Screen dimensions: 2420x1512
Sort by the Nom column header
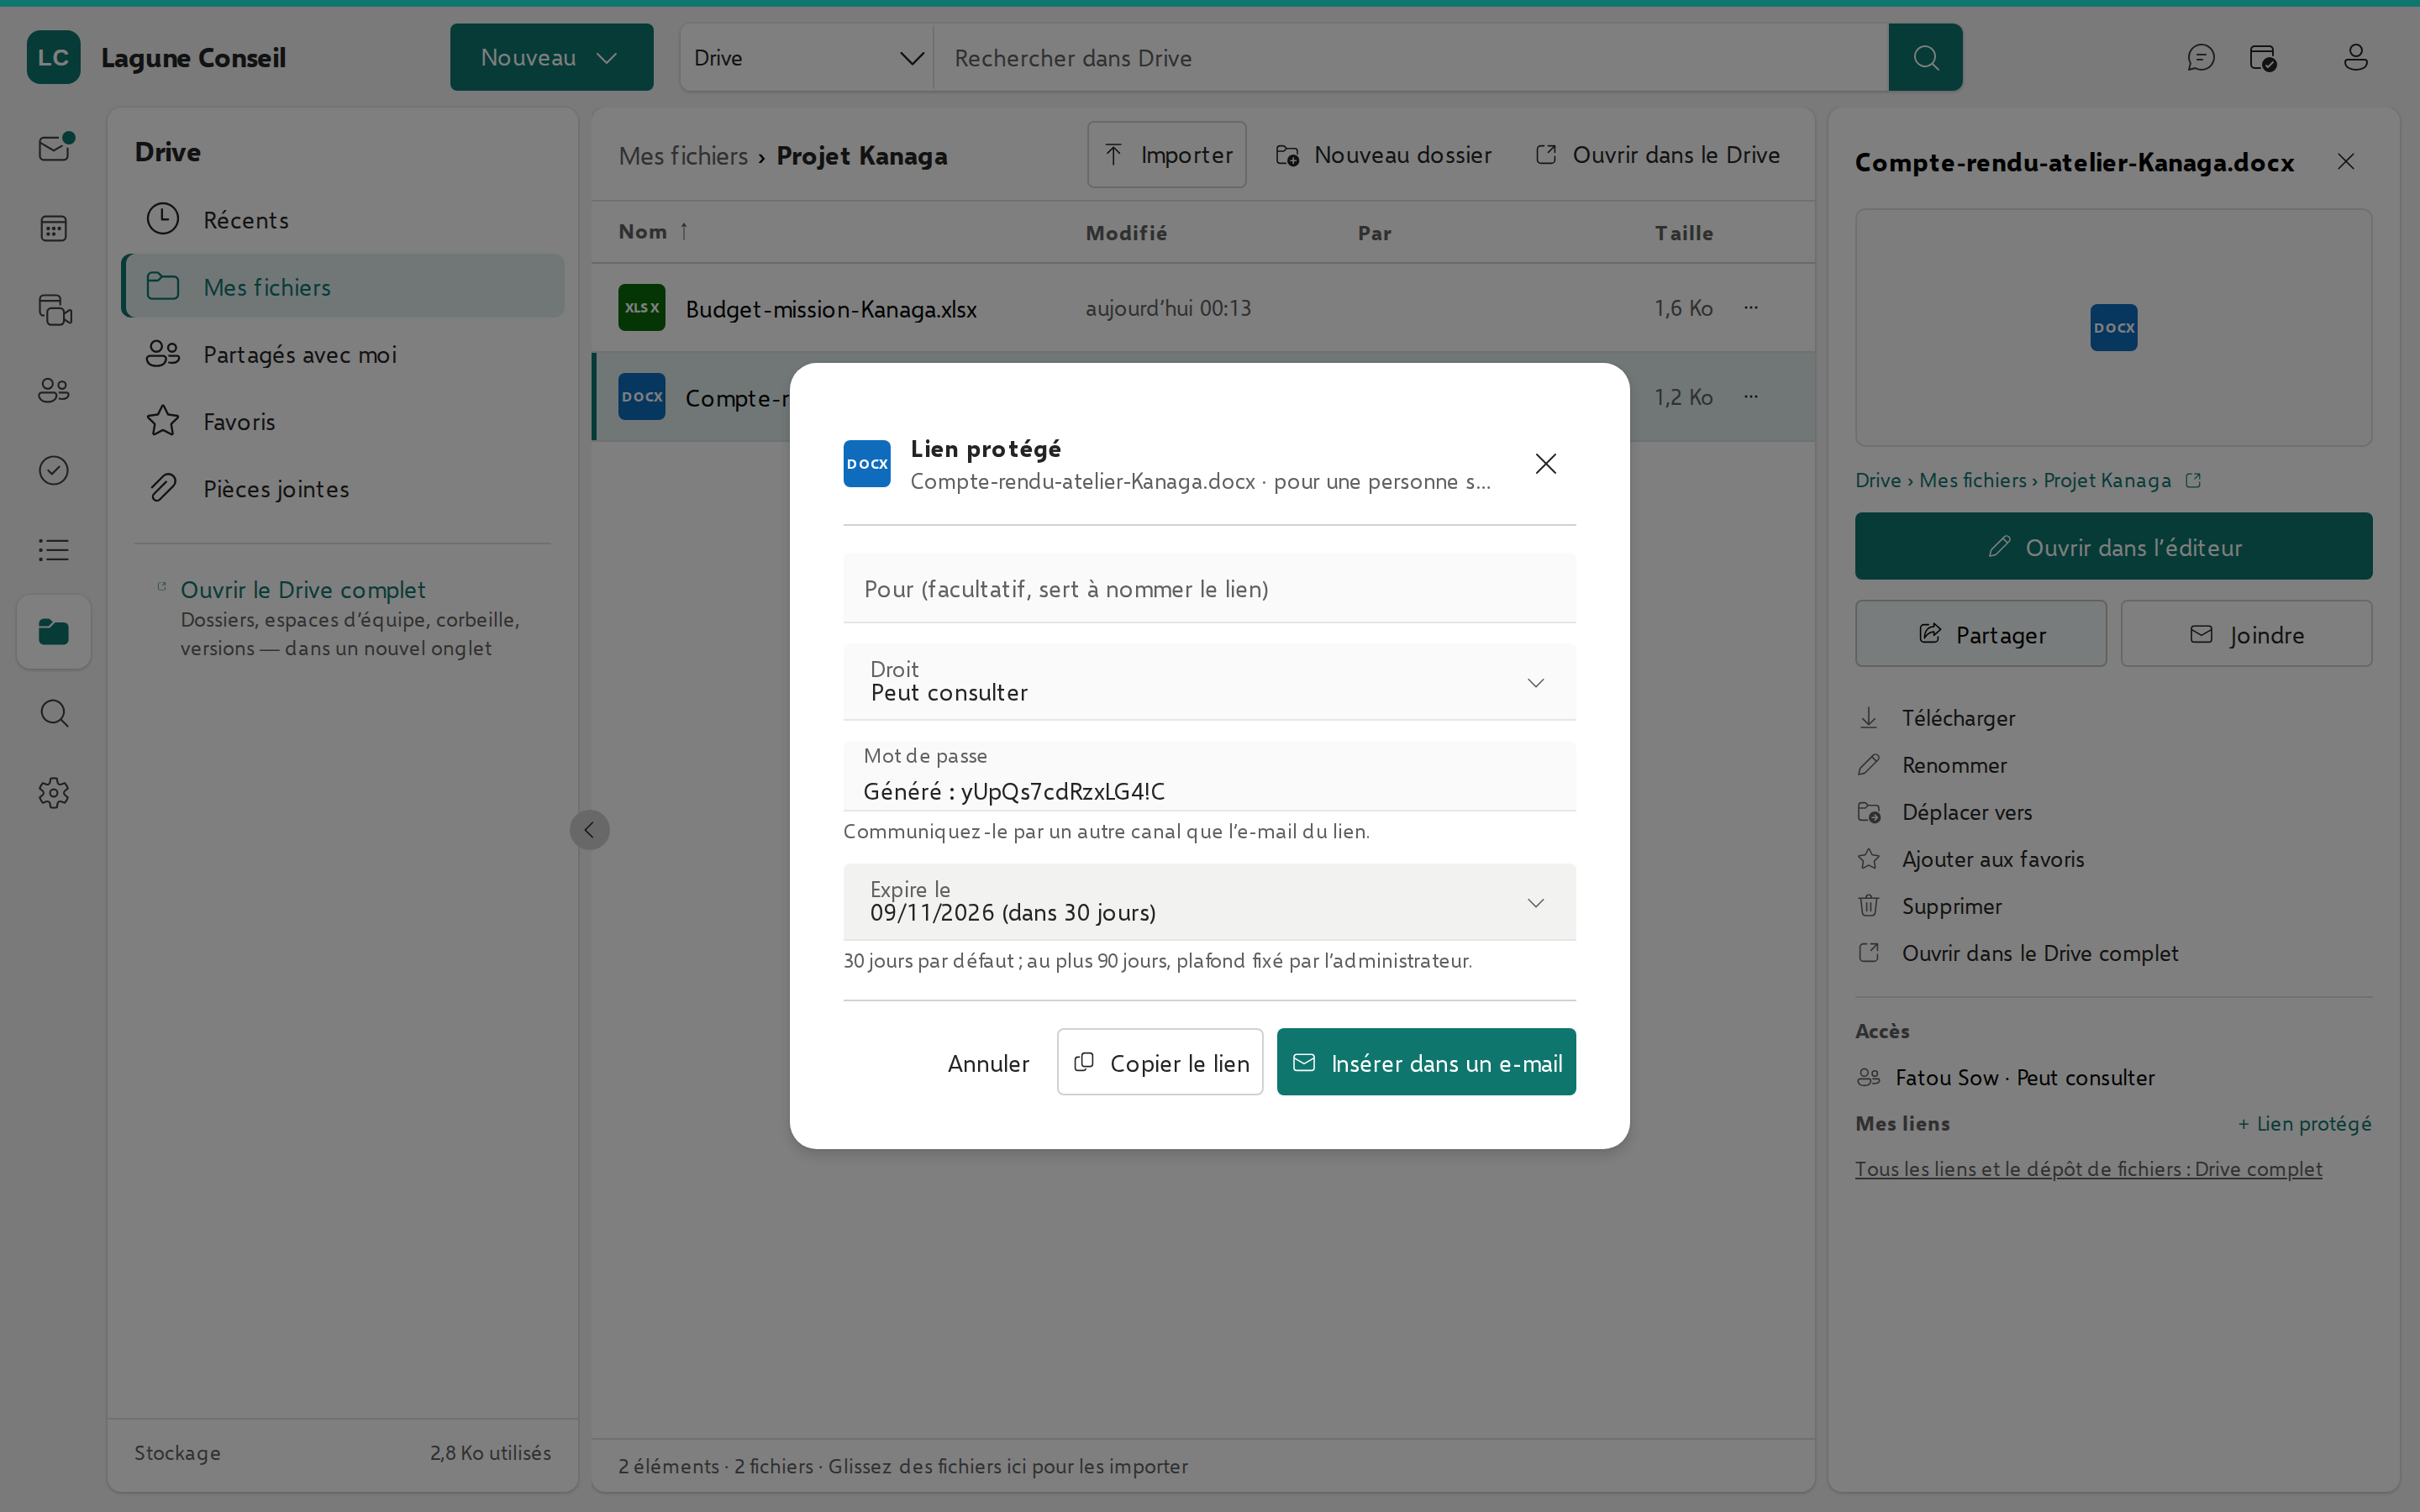tap(653, 232)
